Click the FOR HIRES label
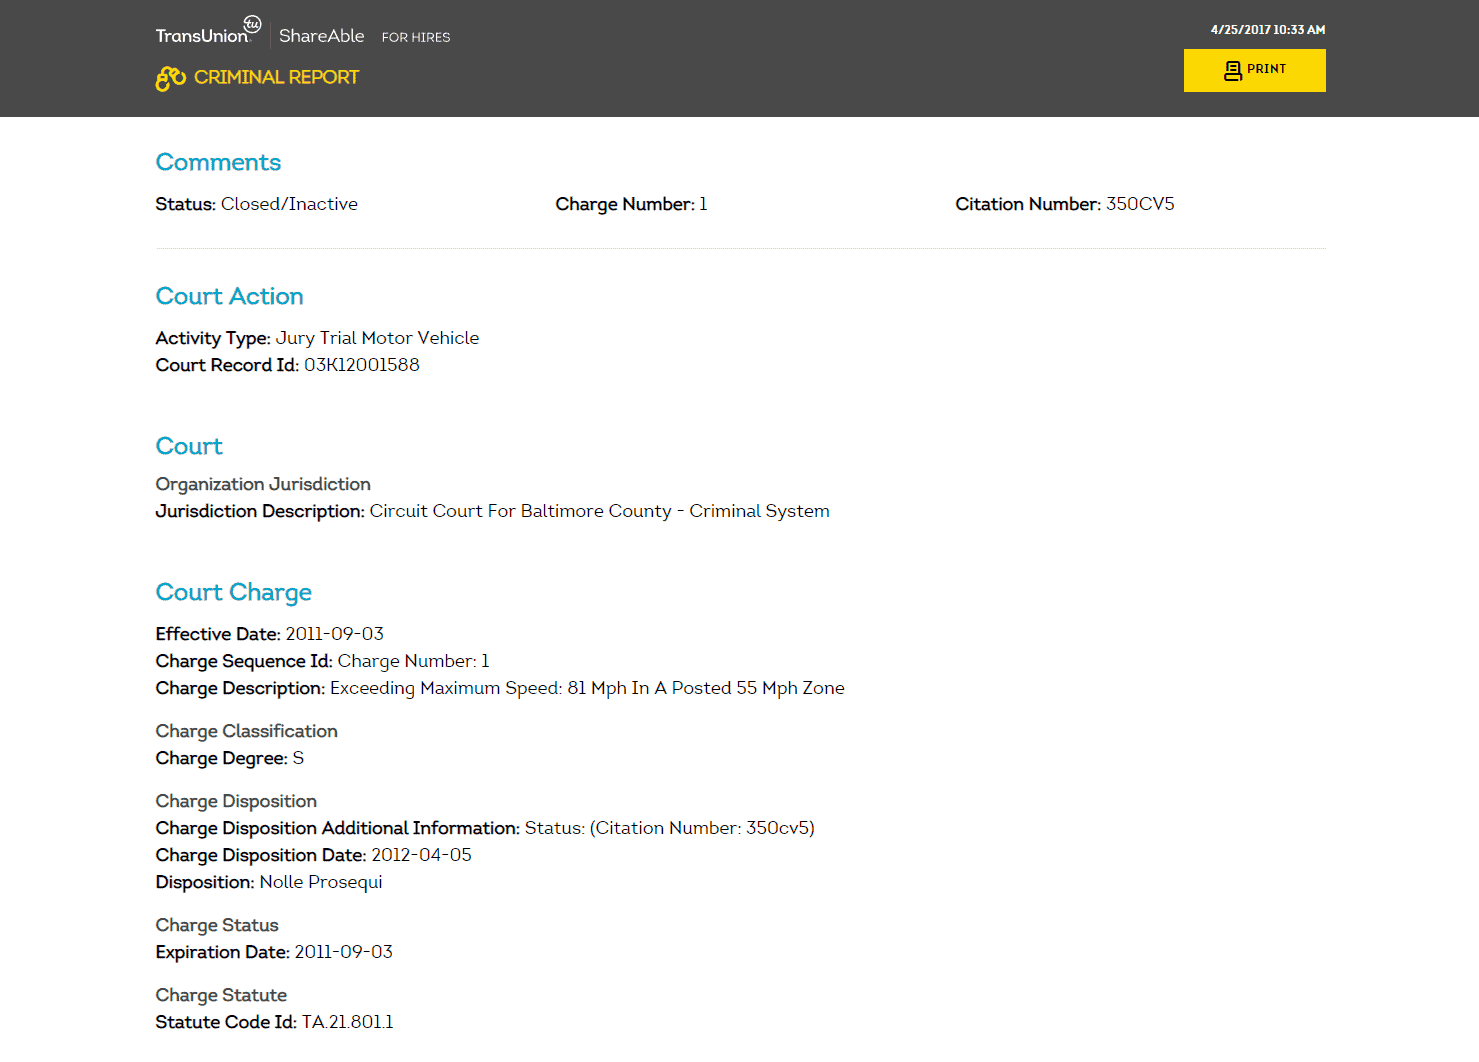1479x1062 pixels. 416,37
